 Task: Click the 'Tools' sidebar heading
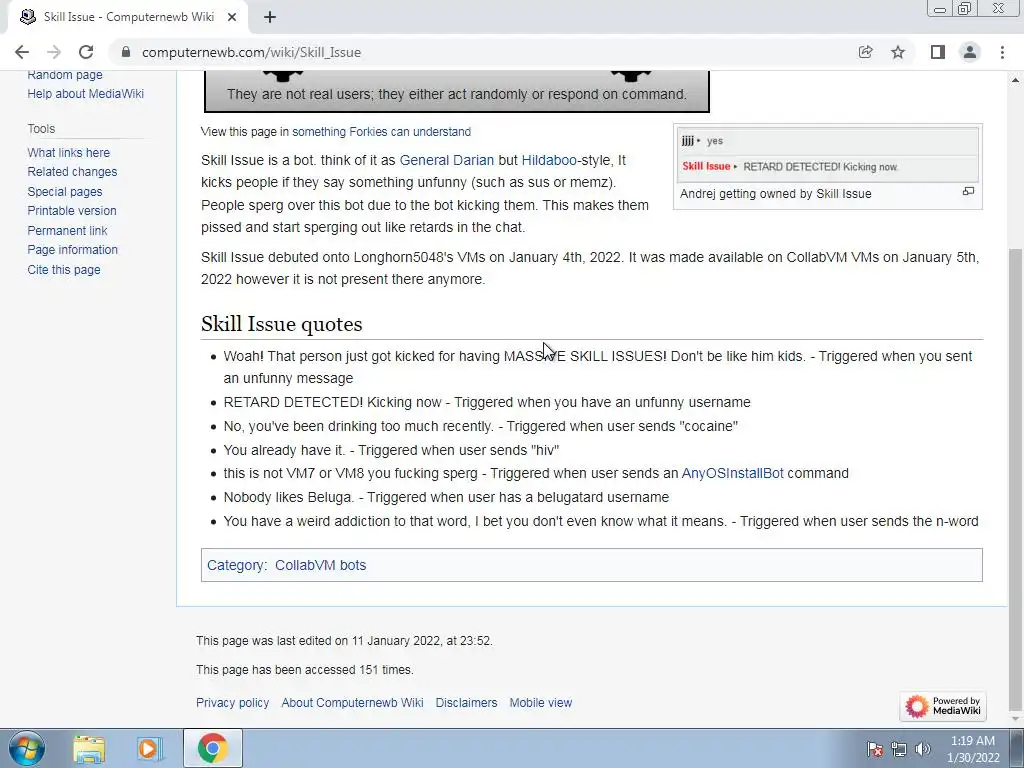tap(41, 129)
